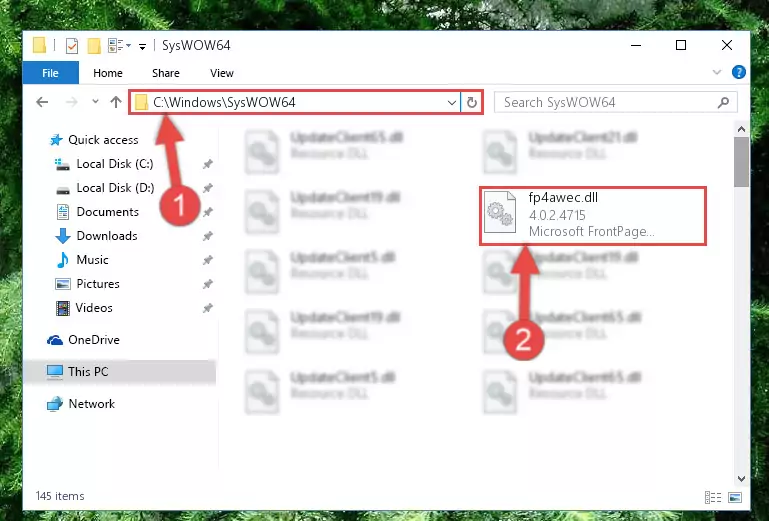Switch to the Home ribbon tab

pyautogui.click(x=107, y=73)
